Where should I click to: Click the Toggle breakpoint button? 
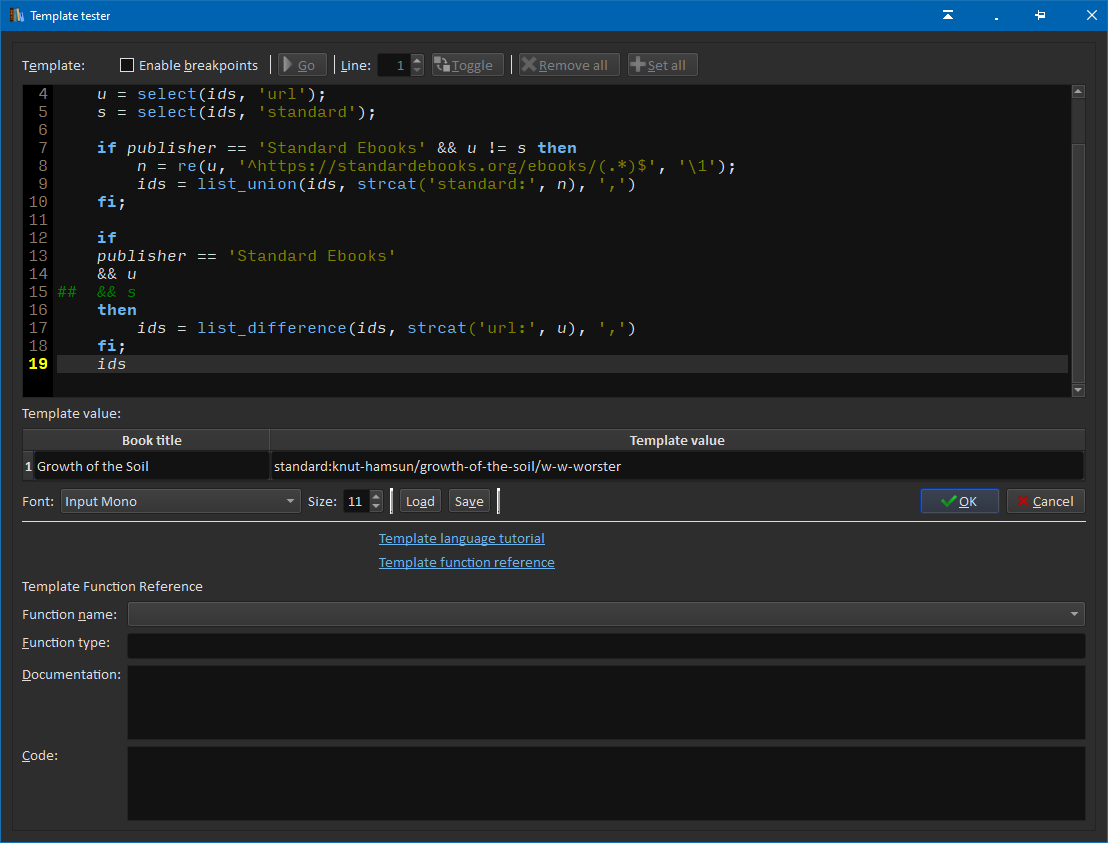[468, 65]
